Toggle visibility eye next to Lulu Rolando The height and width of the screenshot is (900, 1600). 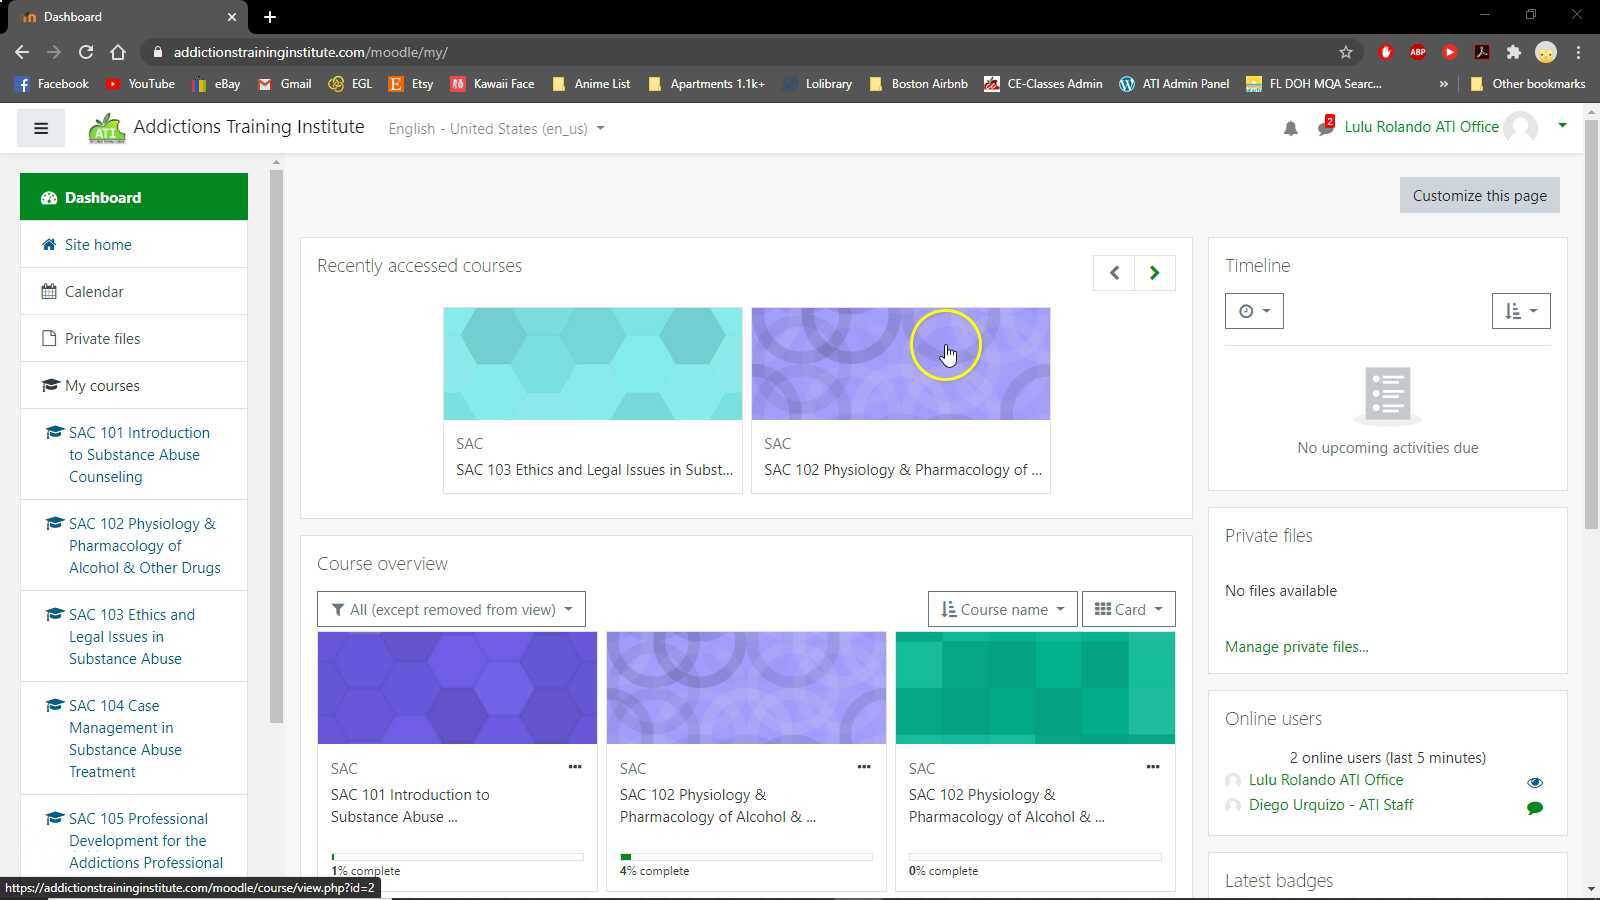[1537, 780]
